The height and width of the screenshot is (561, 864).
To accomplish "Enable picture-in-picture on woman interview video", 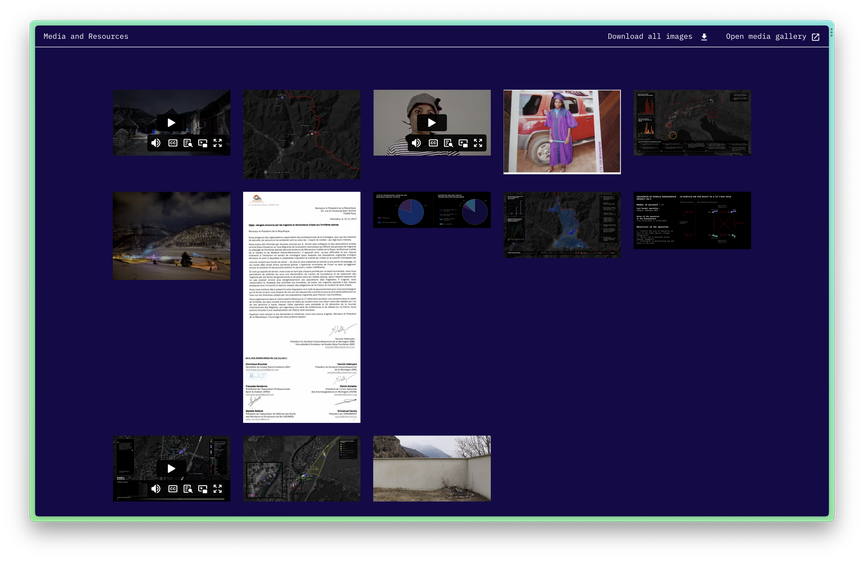I will (x=463, y=143).
